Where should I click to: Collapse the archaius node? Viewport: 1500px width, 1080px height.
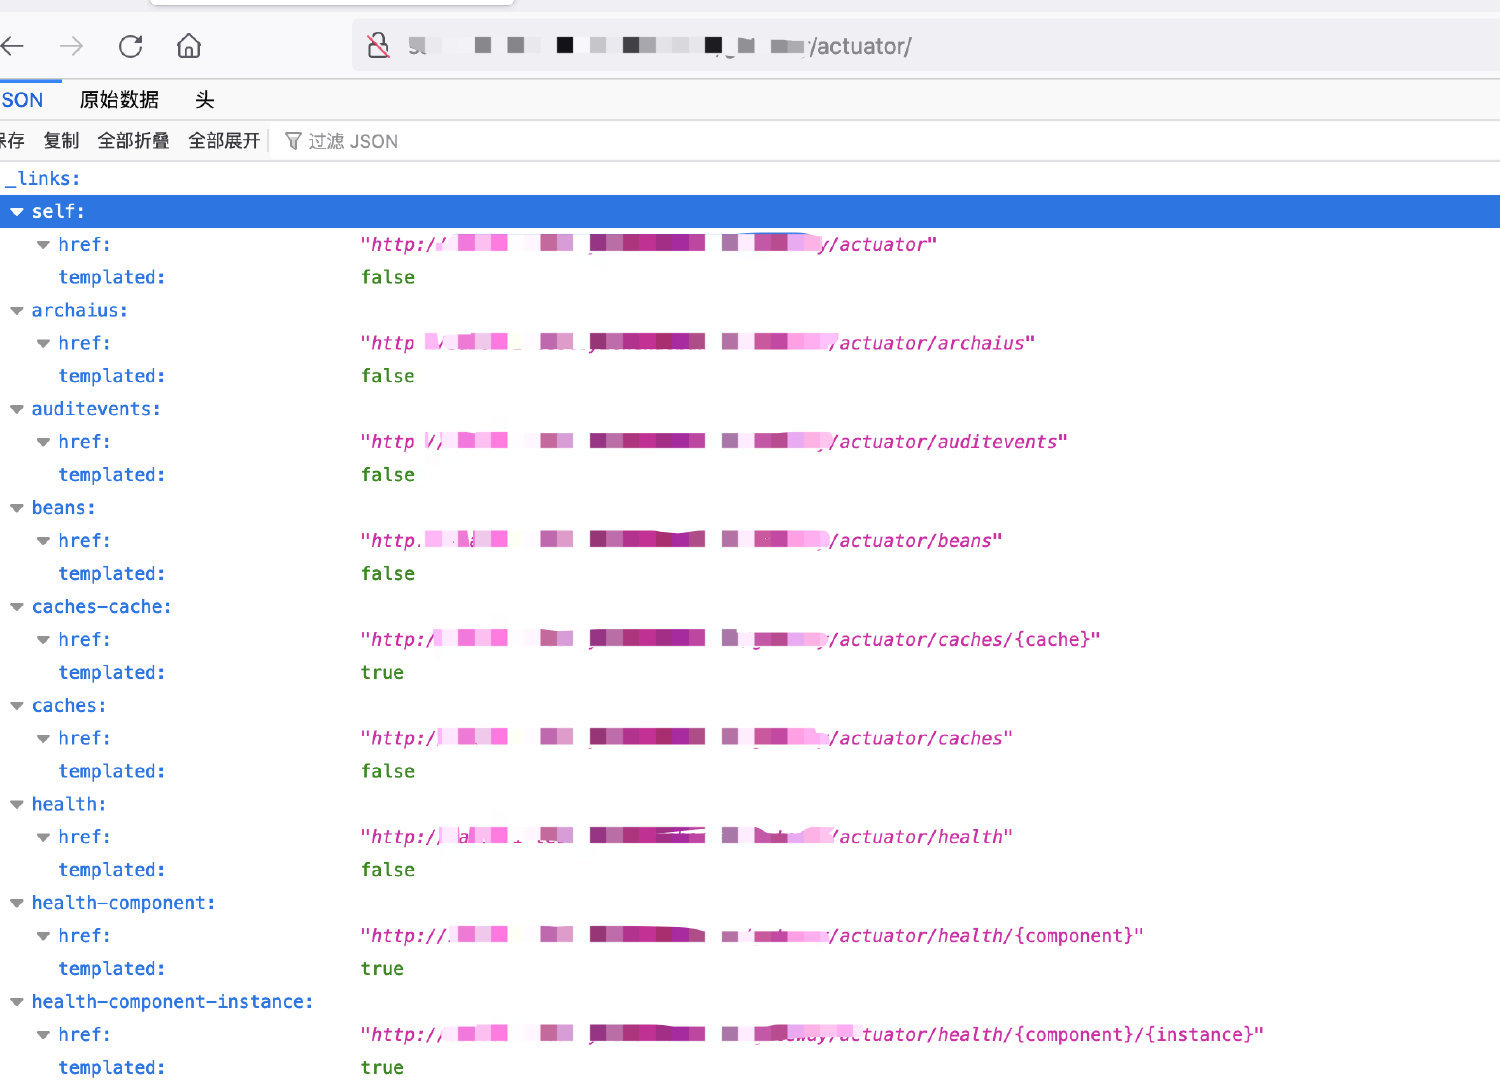coord(17,311)
